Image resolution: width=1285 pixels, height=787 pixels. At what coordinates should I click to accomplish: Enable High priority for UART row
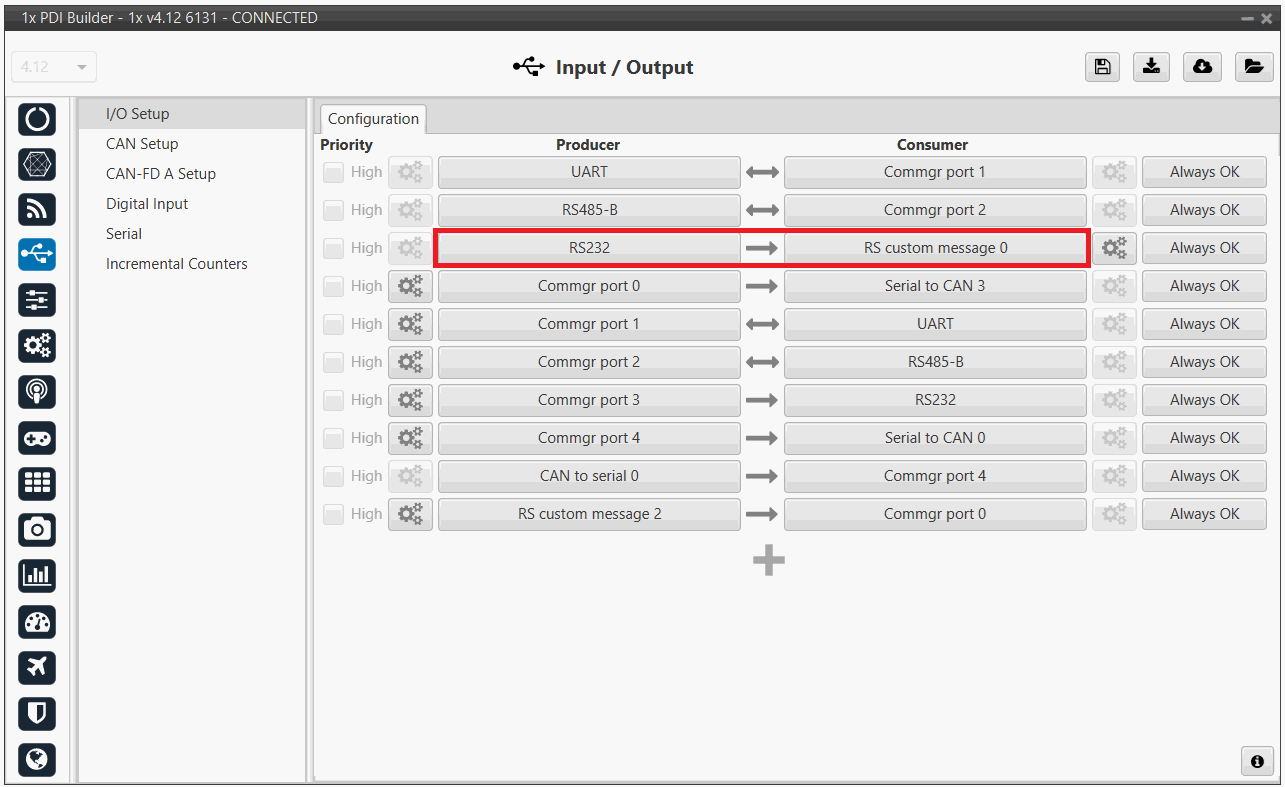tap(333, 172)
